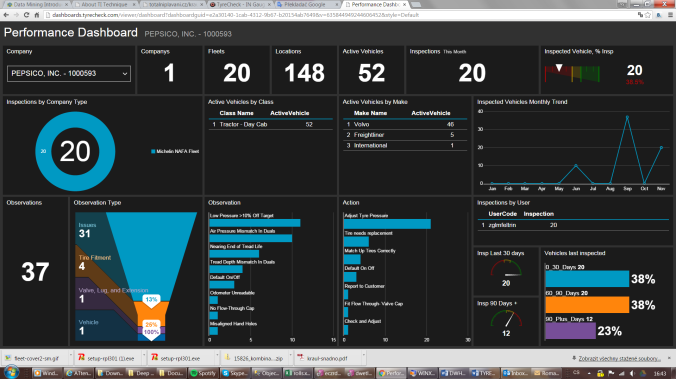
Task: Click the 0_30_Days blue bar
Action: tap(587, 279)
